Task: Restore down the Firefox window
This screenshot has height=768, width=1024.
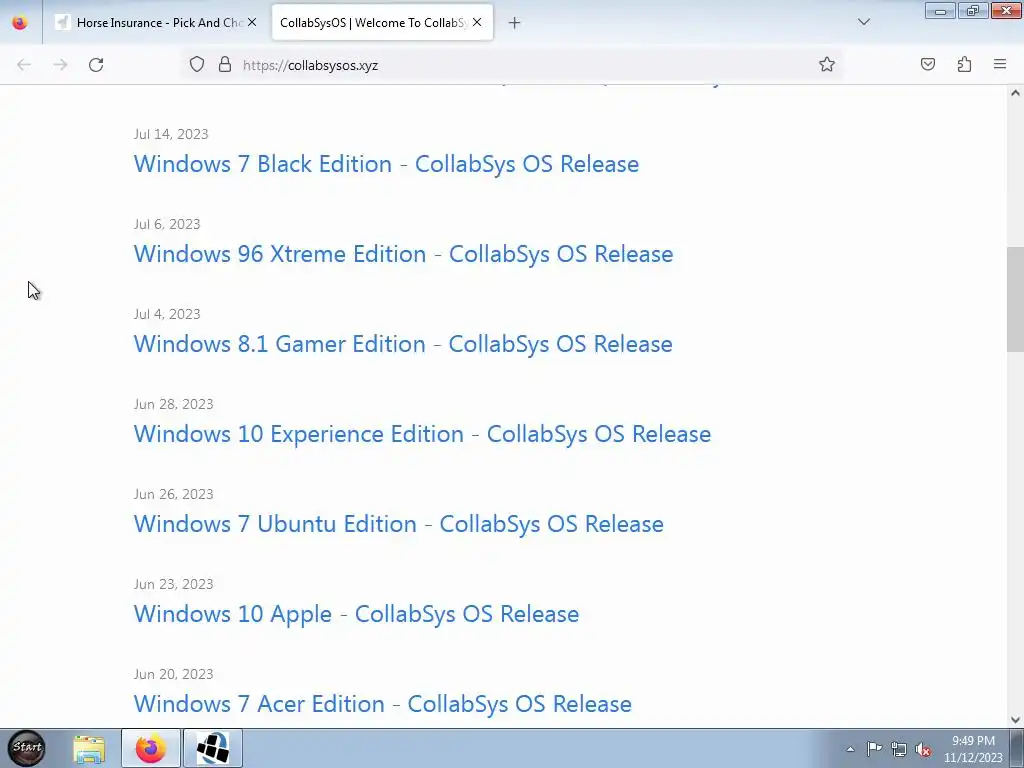Action: [973, 10]
